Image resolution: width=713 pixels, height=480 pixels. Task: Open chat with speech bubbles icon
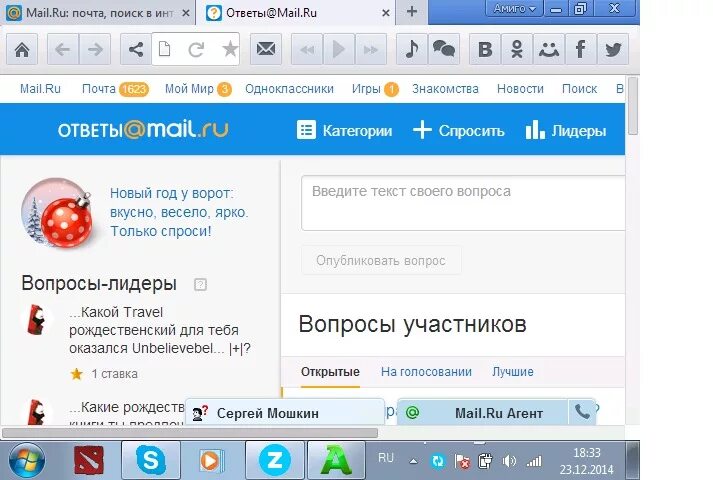click(x=443, y=49)
